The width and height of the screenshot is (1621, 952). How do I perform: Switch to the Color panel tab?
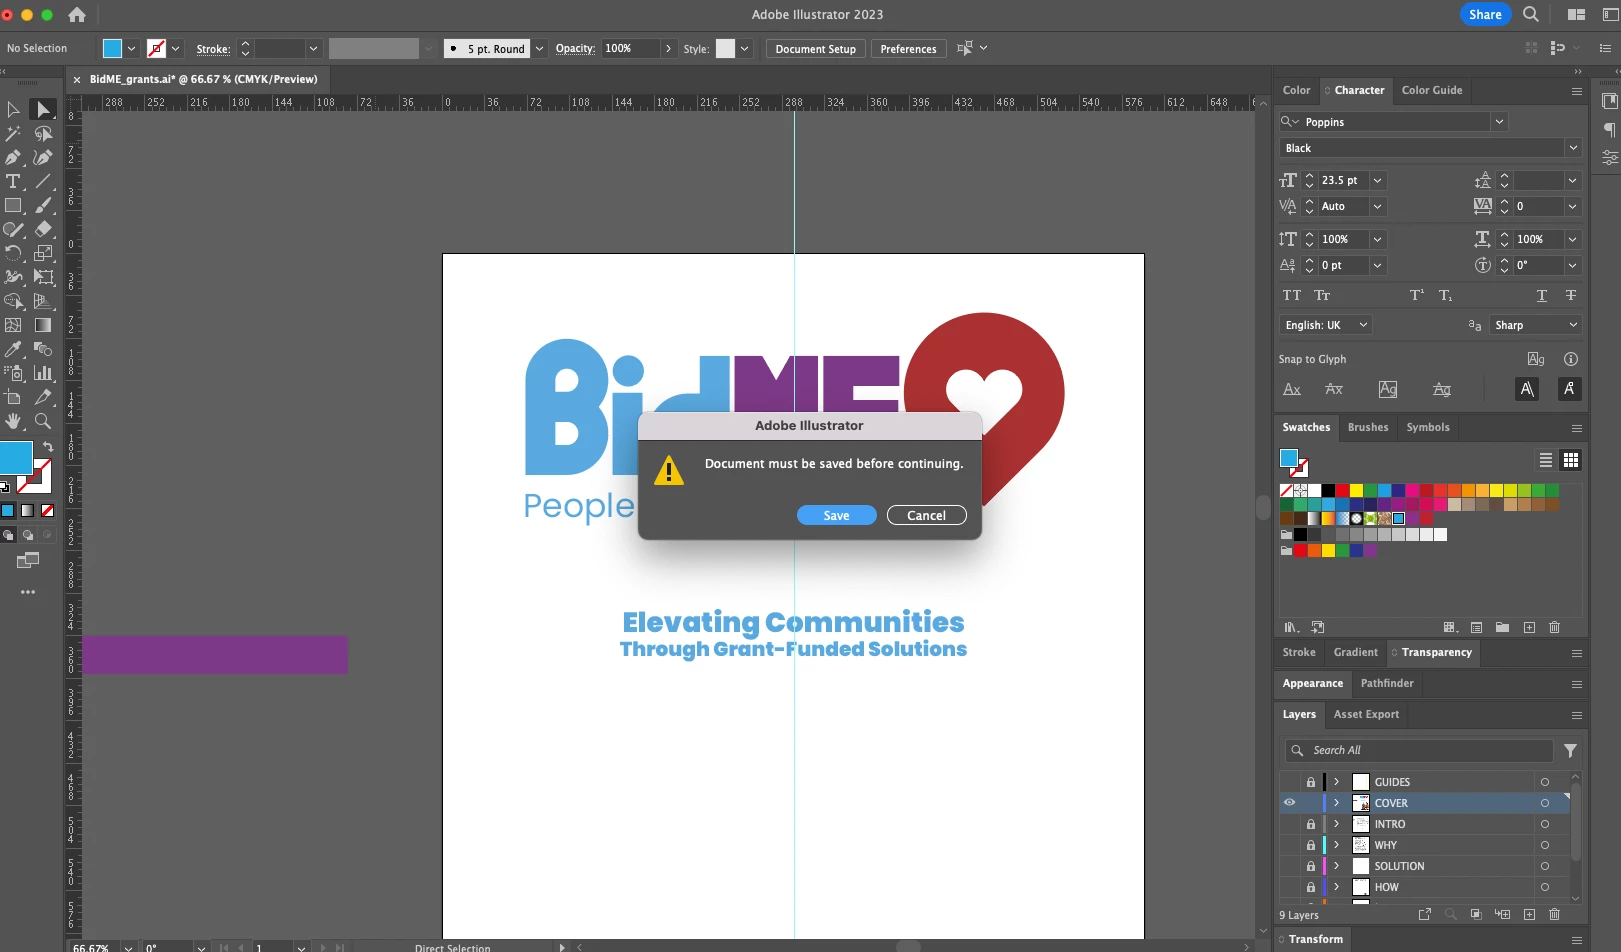coord(1296,90)
